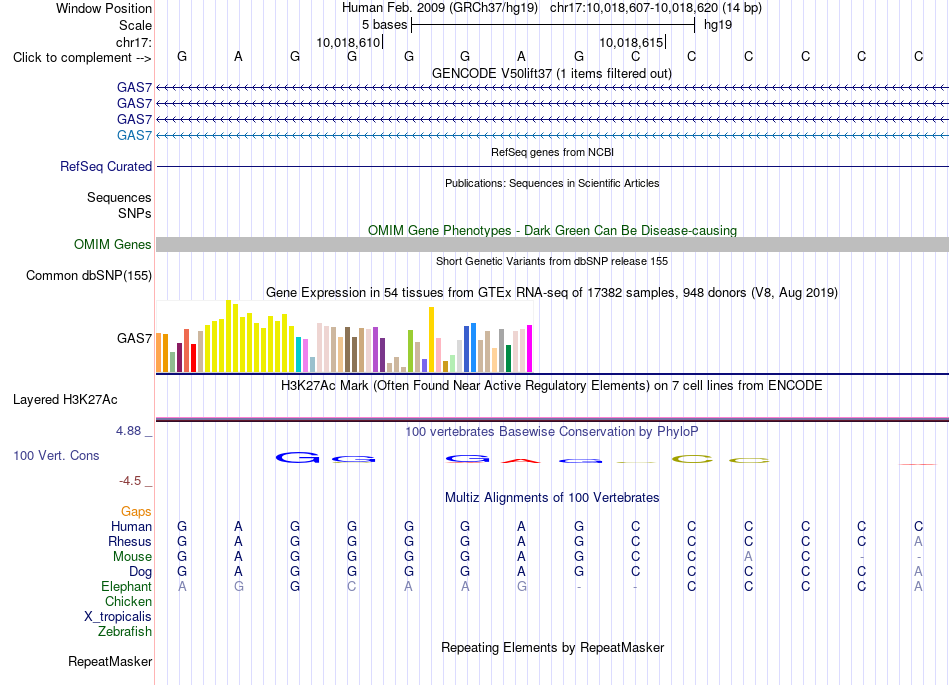Click the faded mismatch A in Mouse row

(748, 557)
